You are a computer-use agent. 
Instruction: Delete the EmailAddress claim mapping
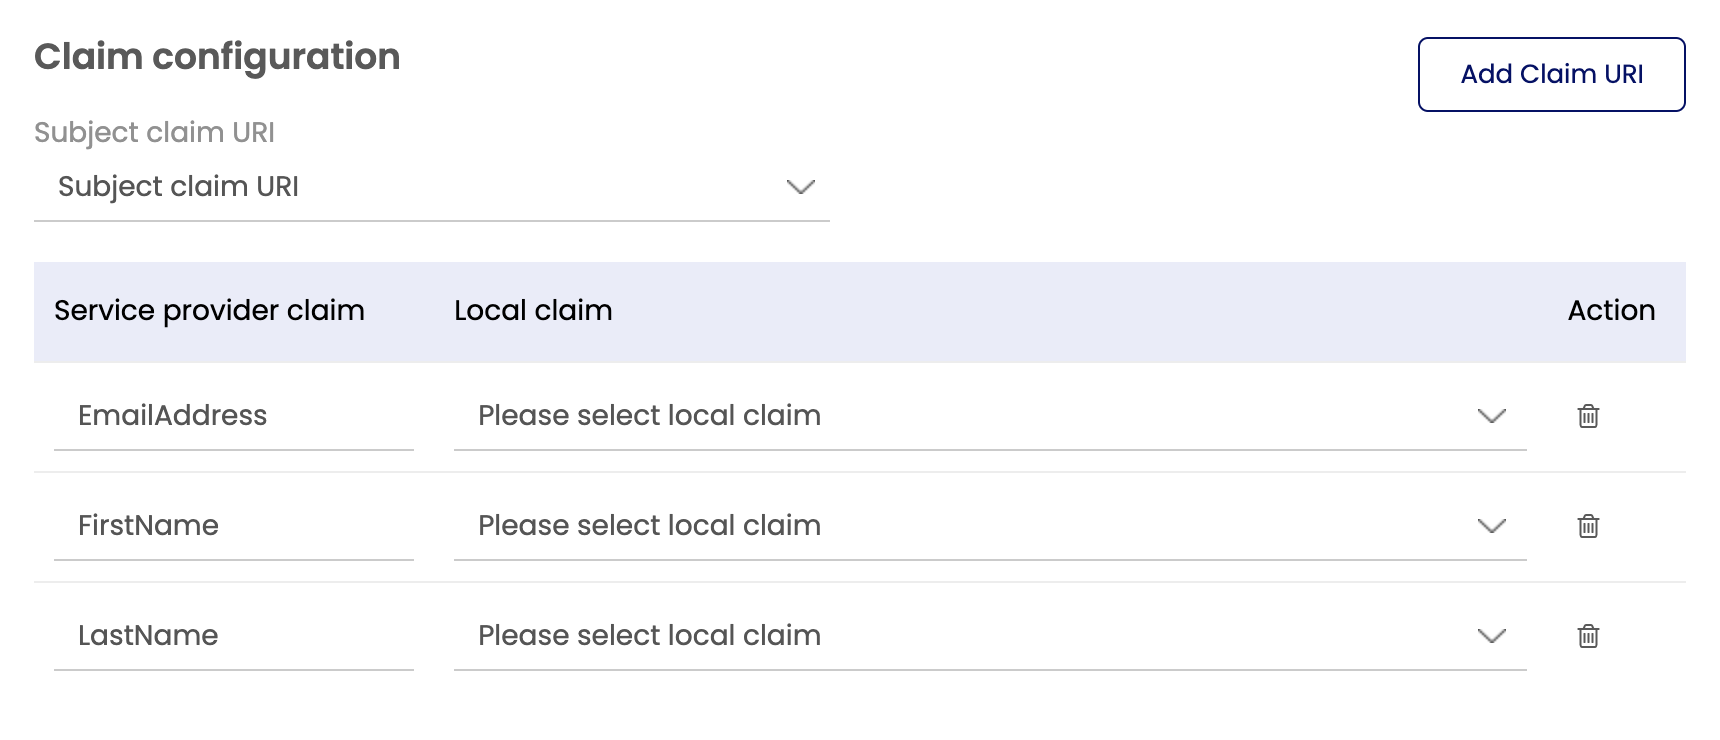coord(1588,416)
